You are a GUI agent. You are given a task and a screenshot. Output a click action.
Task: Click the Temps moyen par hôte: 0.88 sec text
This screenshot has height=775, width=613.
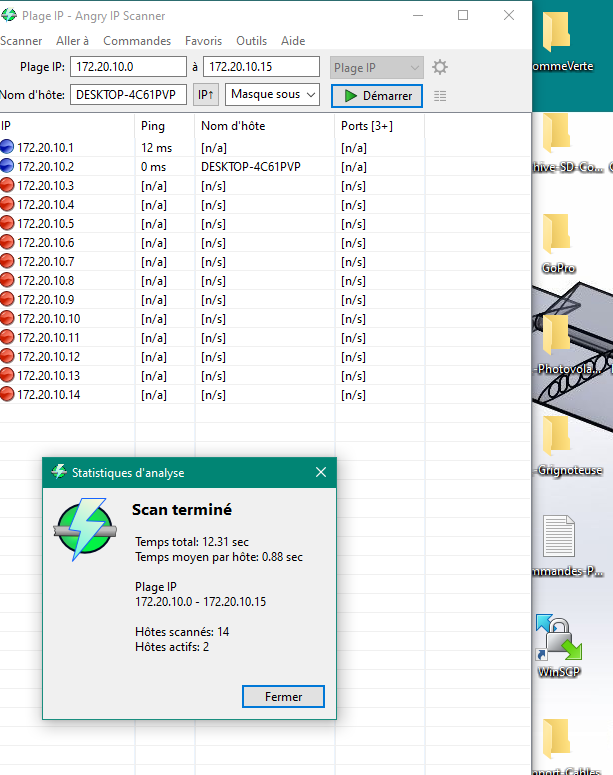(x=219, y=557)
